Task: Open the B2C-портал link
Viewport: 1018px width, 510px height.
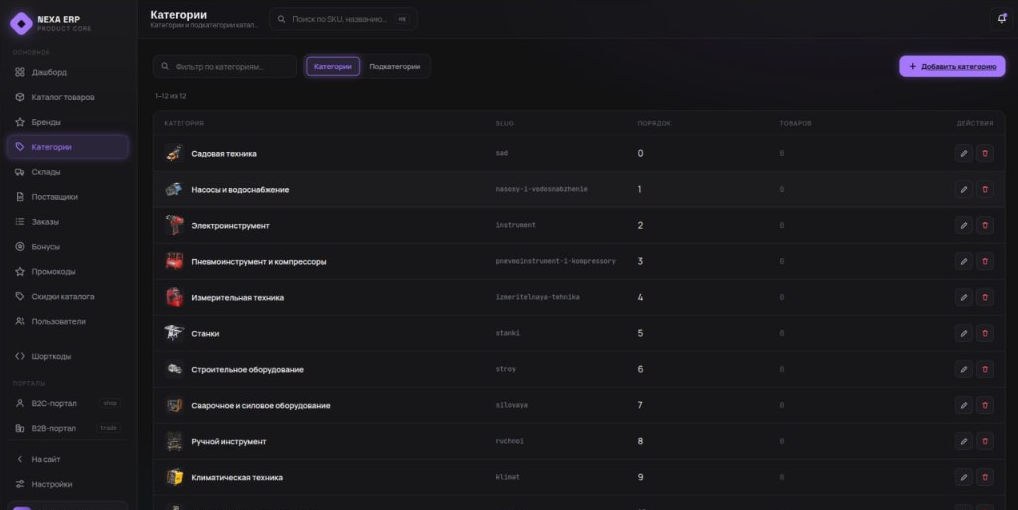Action: (x=68, y=403)
